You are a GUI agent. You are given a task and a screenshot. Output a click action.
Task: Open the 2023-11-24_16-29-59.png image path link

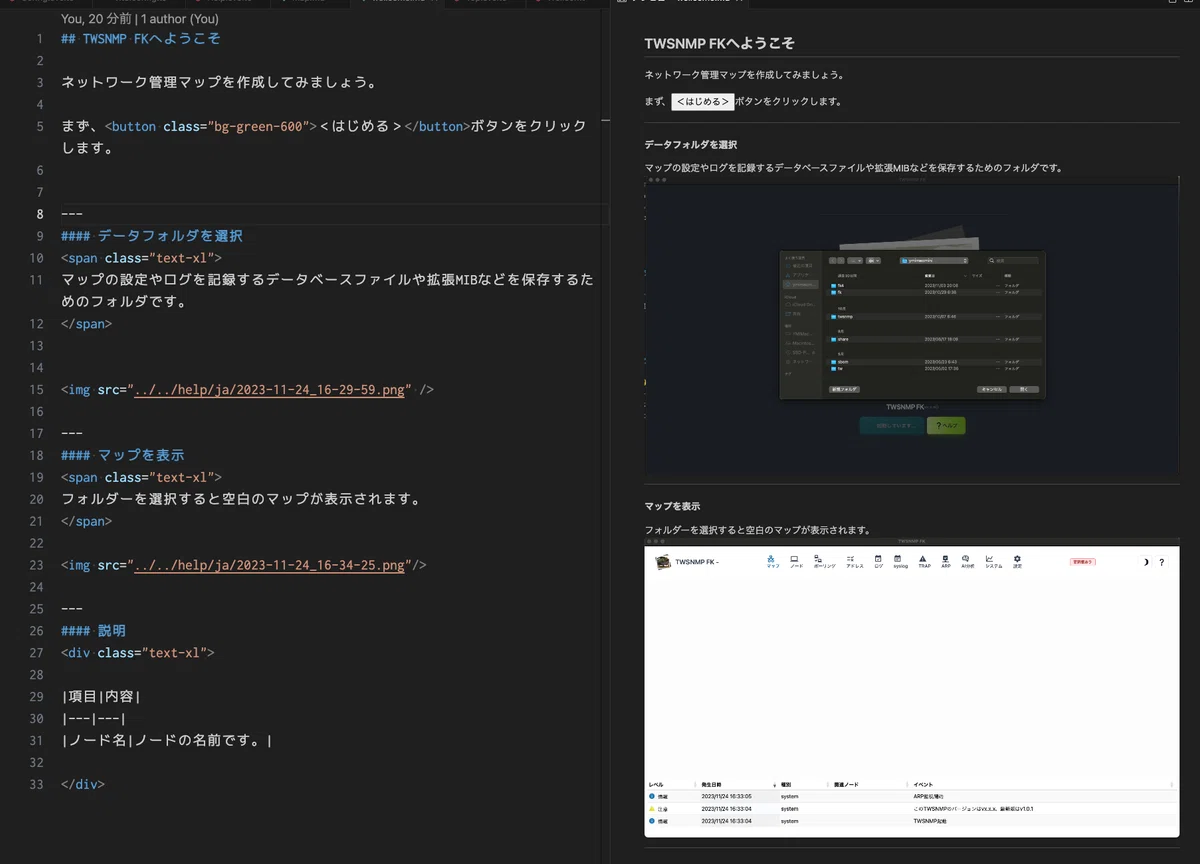[x=271, y=390]
